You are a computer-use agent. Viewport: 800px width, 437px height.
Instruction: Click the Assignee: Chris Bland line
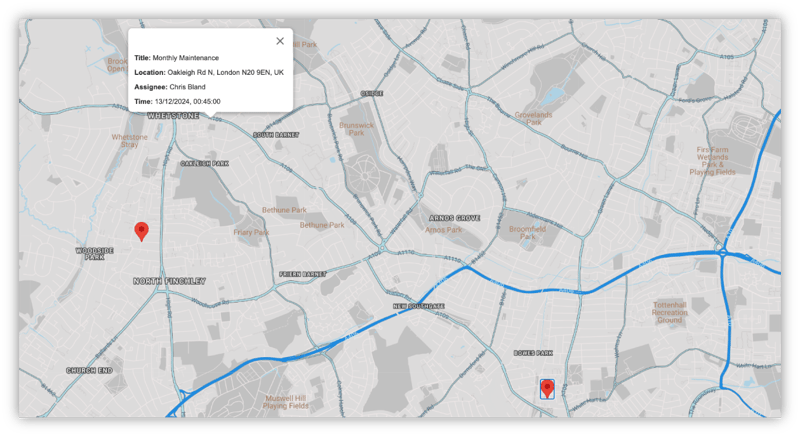[x=170, y=87]
